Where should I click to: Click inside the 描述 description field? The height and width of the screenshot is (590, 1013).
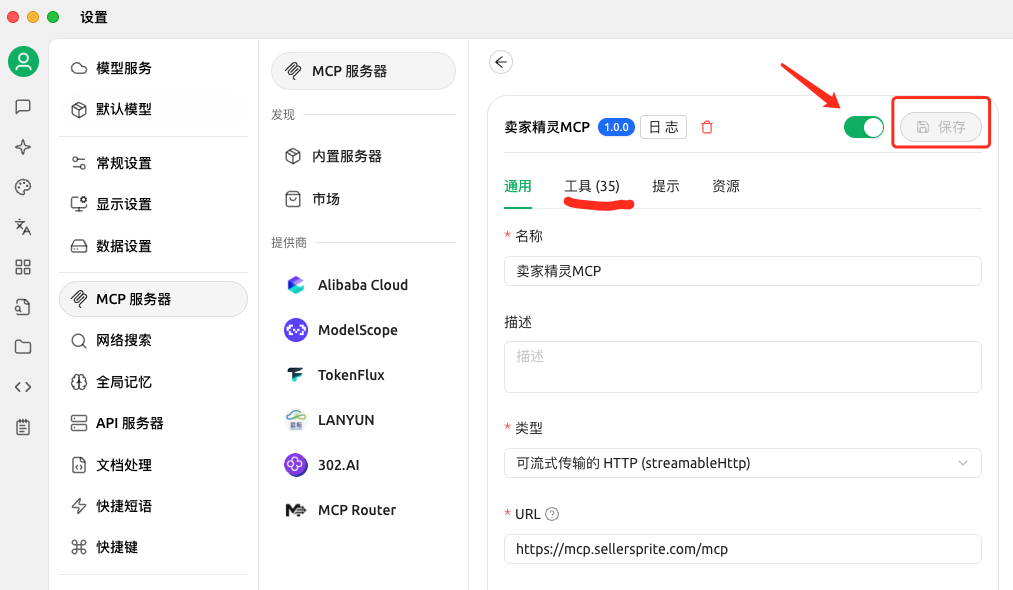(742, 368)
